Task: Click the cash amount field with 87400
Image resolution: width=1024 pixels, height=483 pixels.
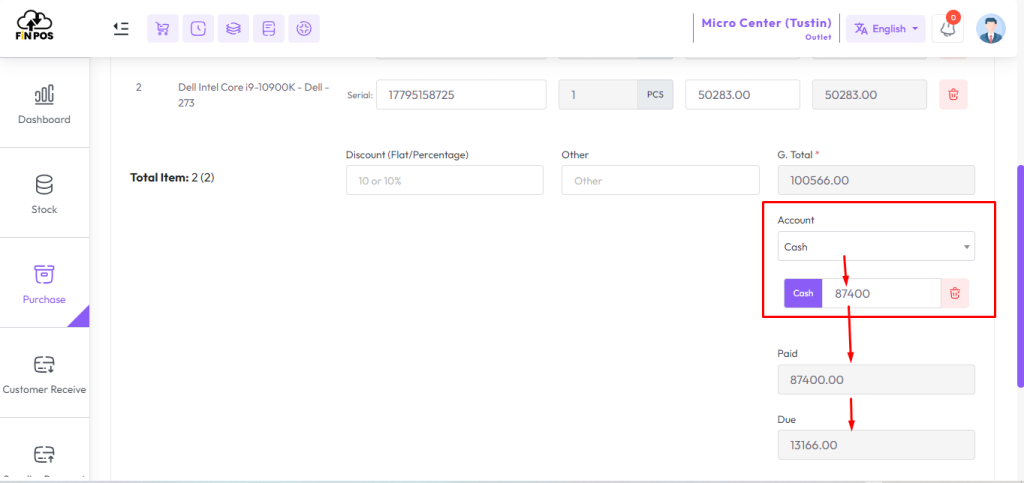Action: coord(881,293)
